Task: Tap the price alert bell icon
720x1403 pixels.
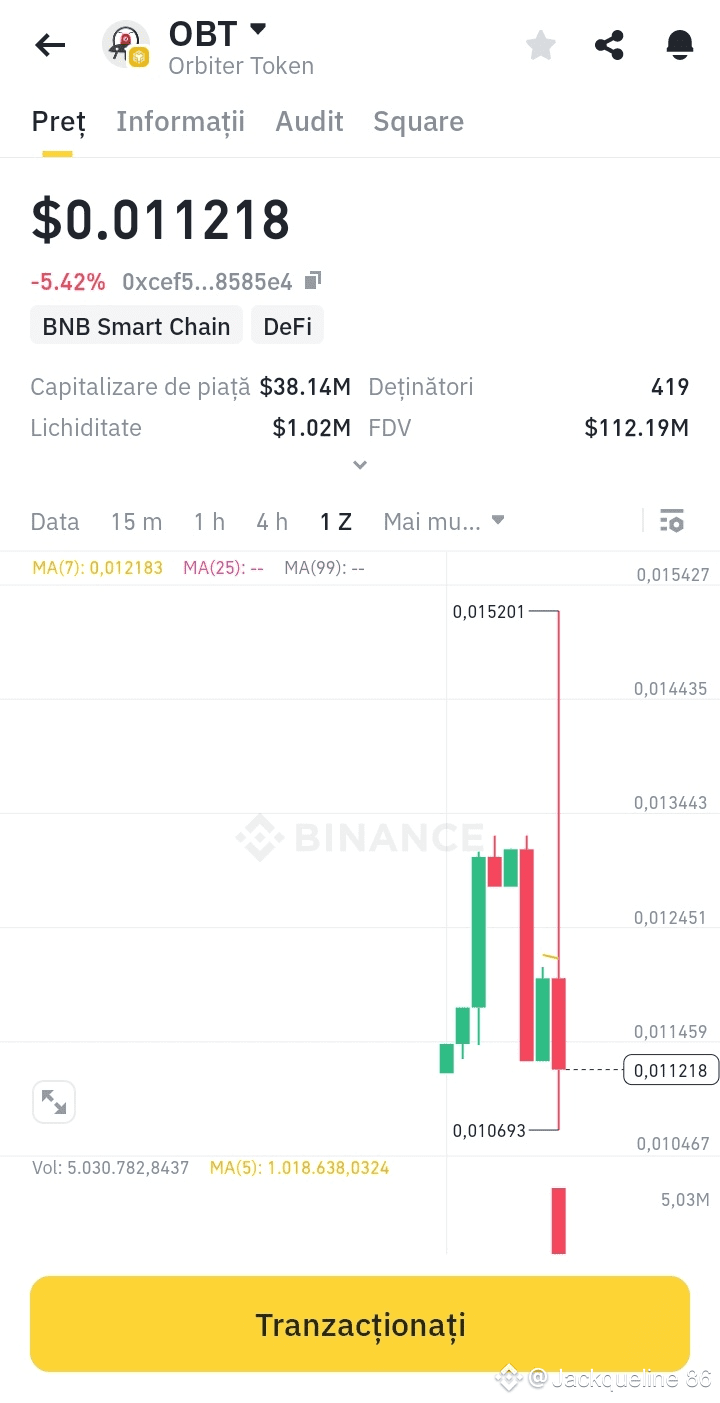Action: click(679, 45)
